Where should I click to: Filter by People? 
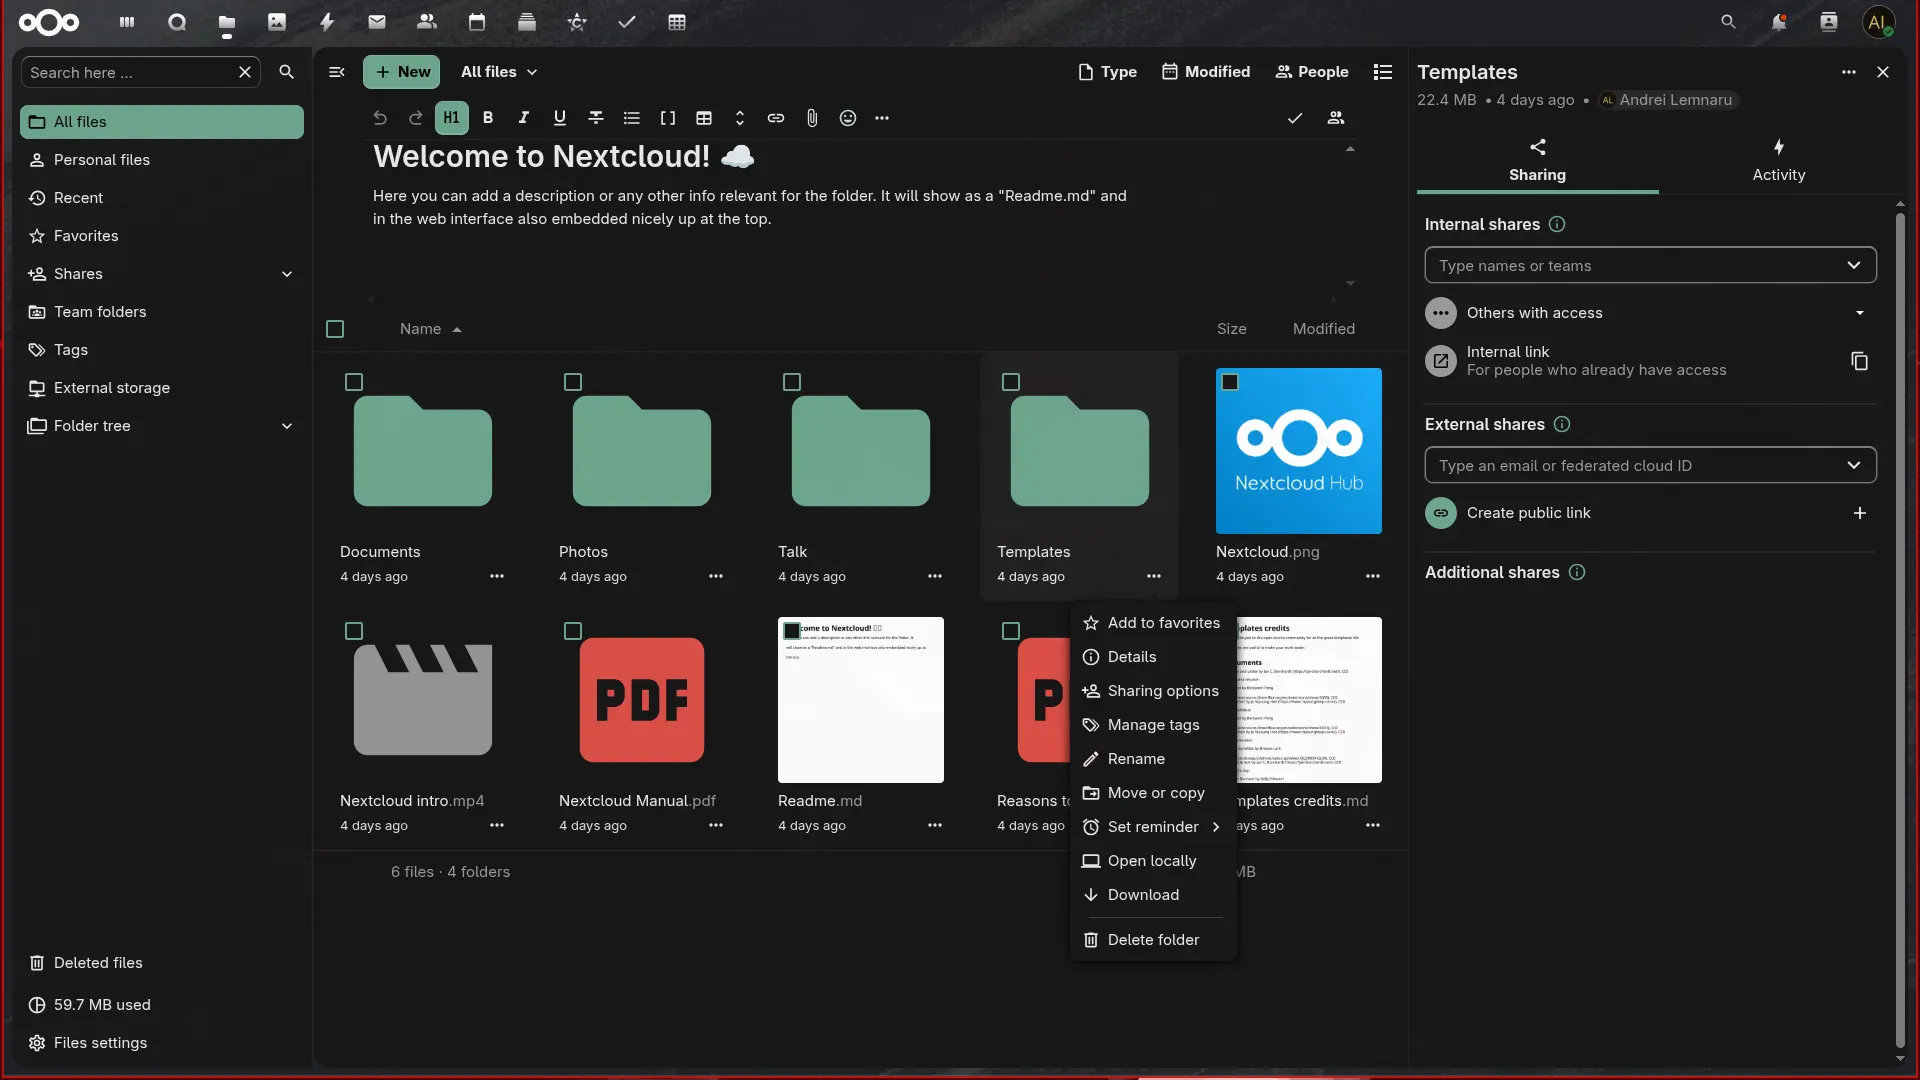point(1312,72)
